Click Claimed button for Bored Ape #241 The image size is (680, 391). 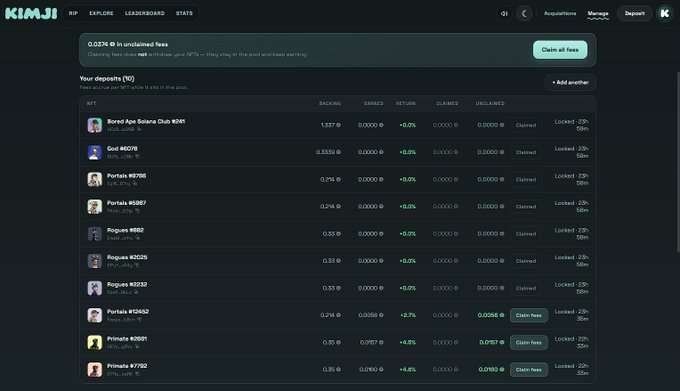click(x=526, y=125)
